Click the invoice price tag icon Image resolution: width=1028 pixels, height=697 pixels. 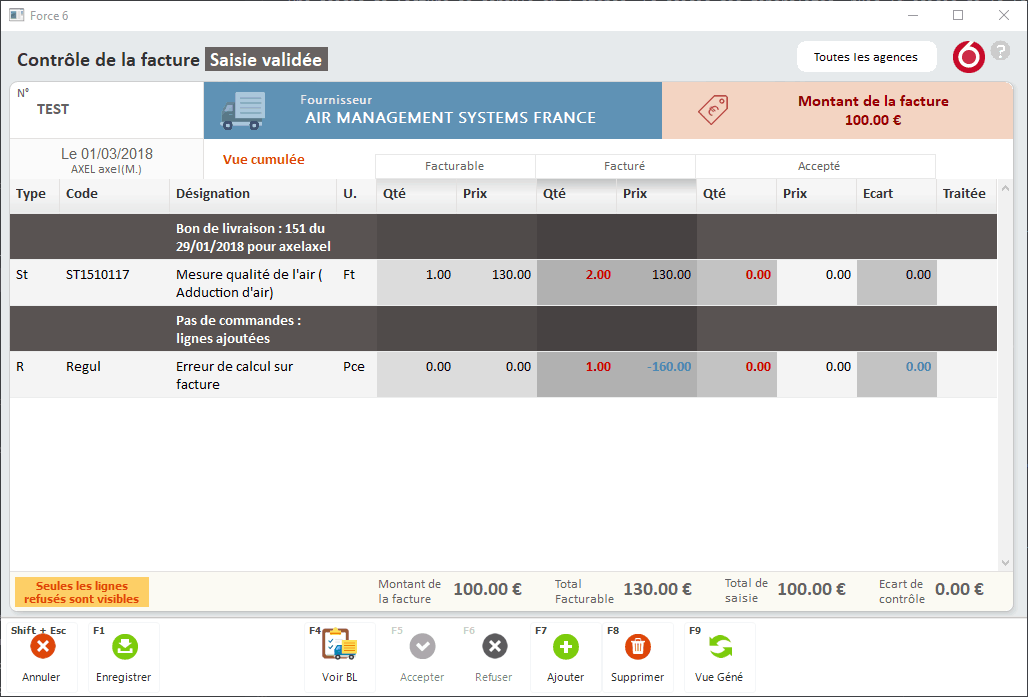tap(713, 110)
